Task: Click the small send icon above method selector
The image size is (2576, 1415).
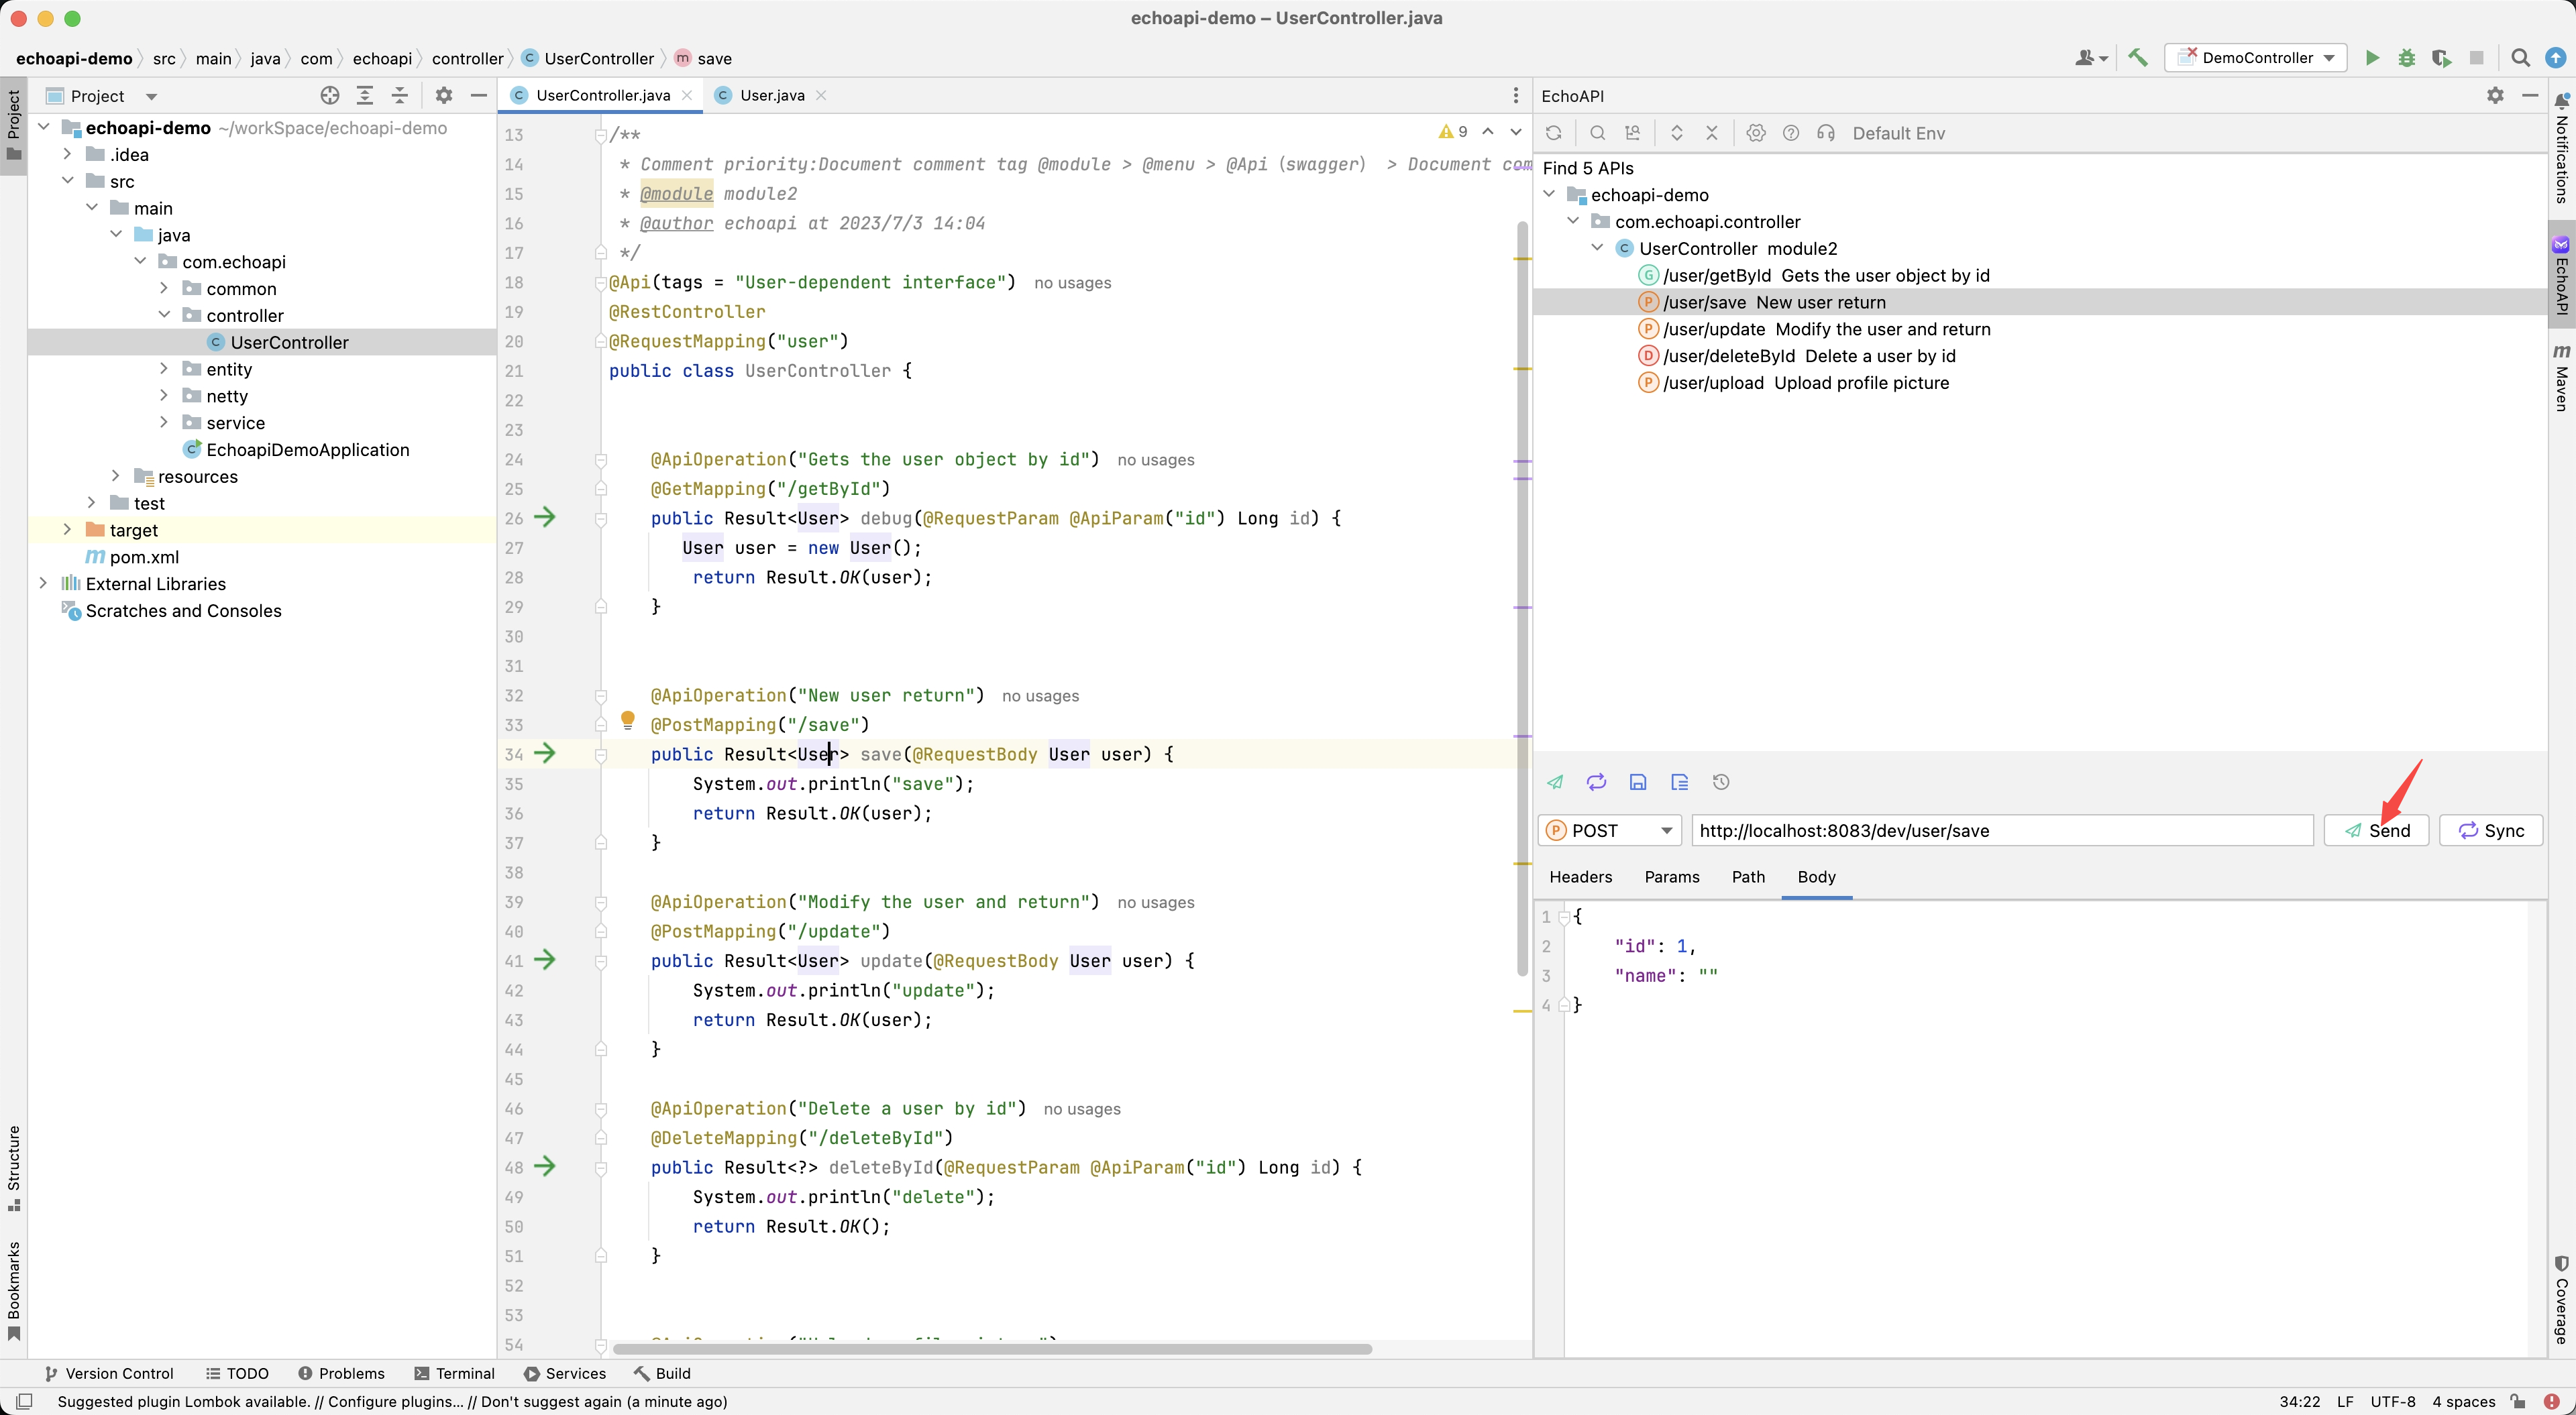Action: click(x=1555, y=782)
